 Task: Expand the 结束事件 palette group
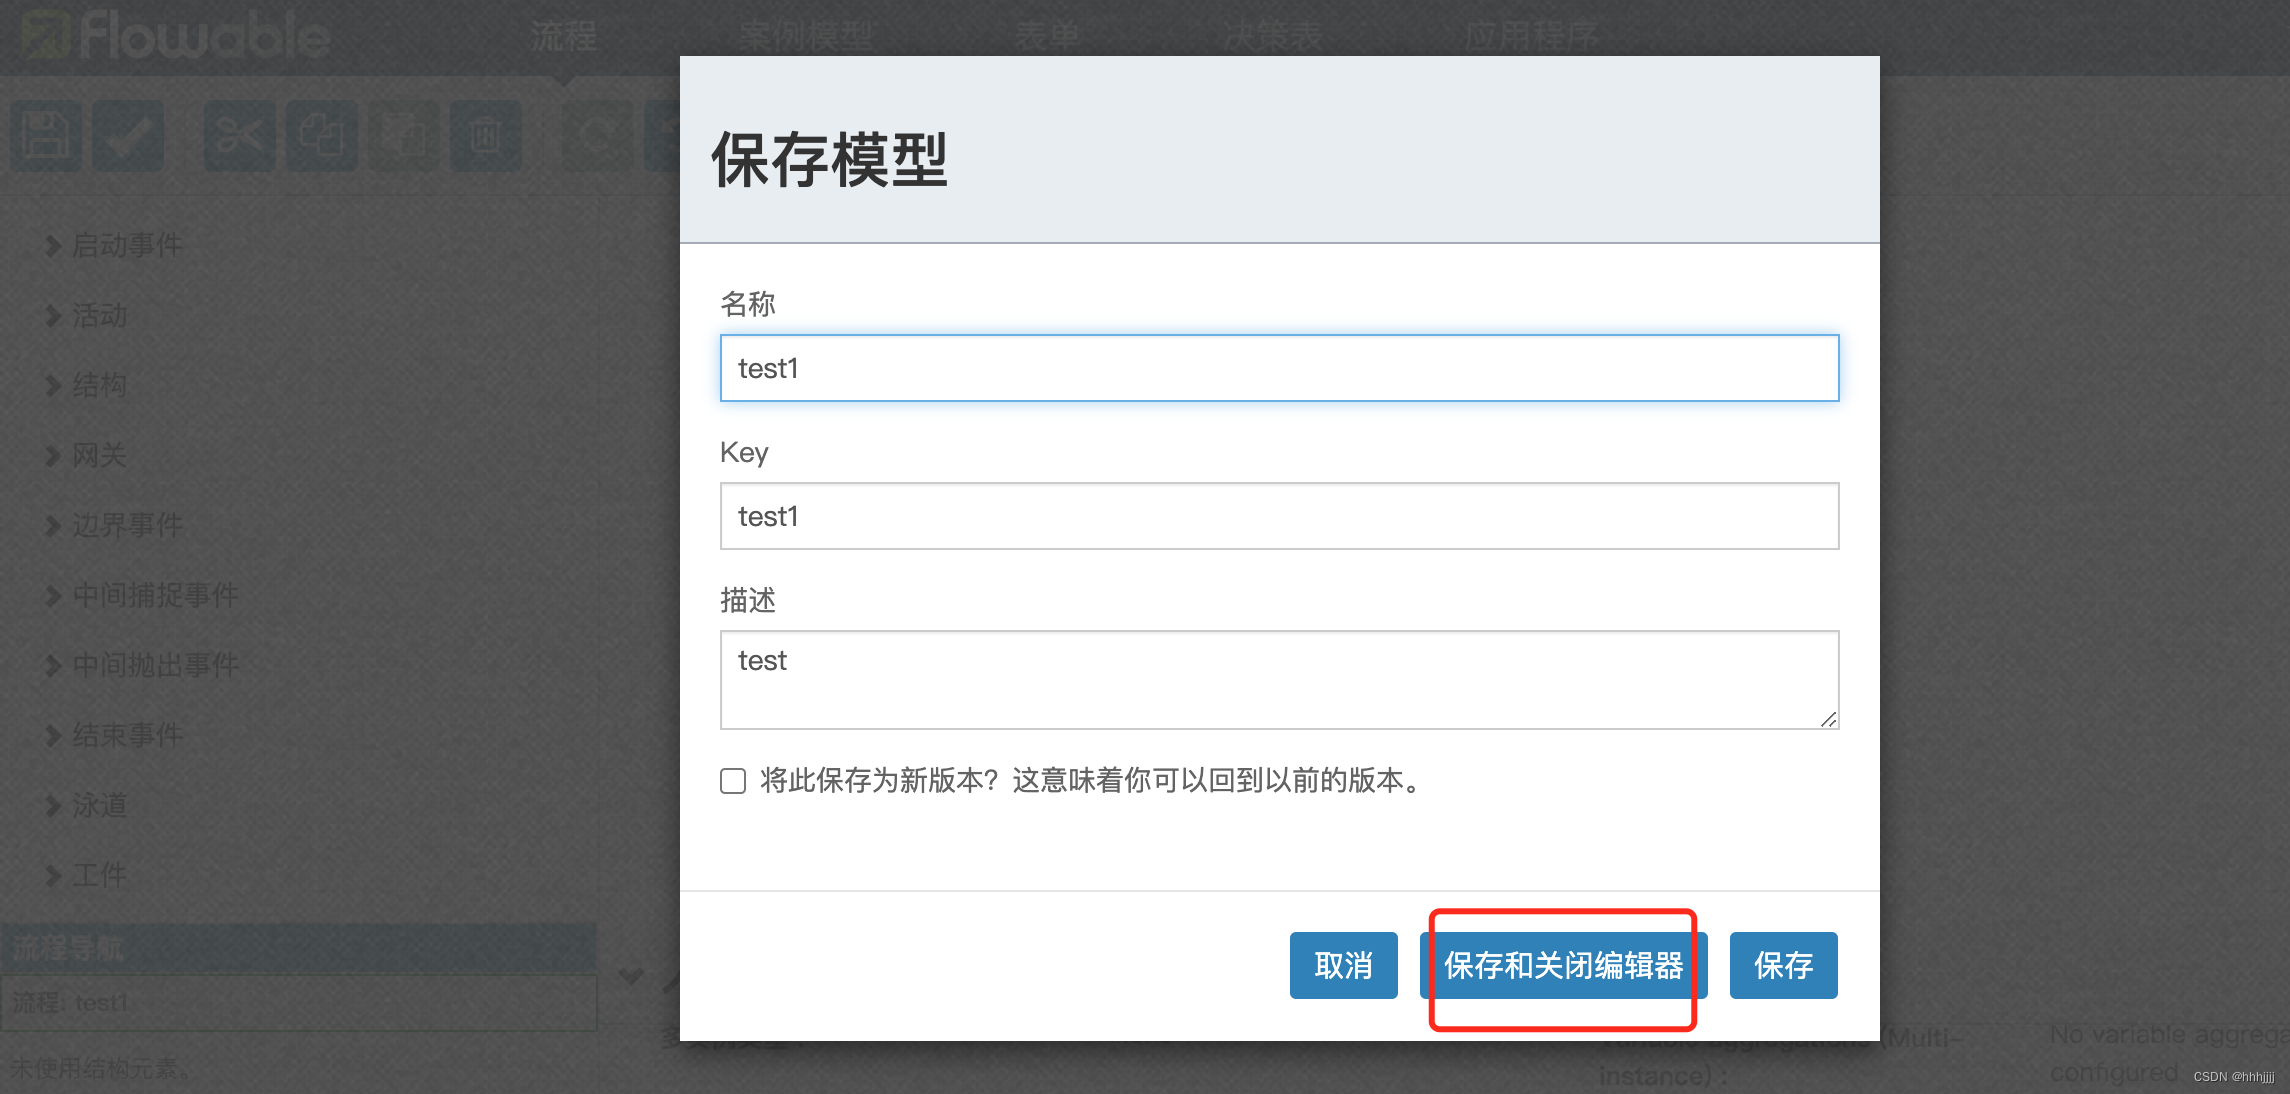tap(115, 735)
